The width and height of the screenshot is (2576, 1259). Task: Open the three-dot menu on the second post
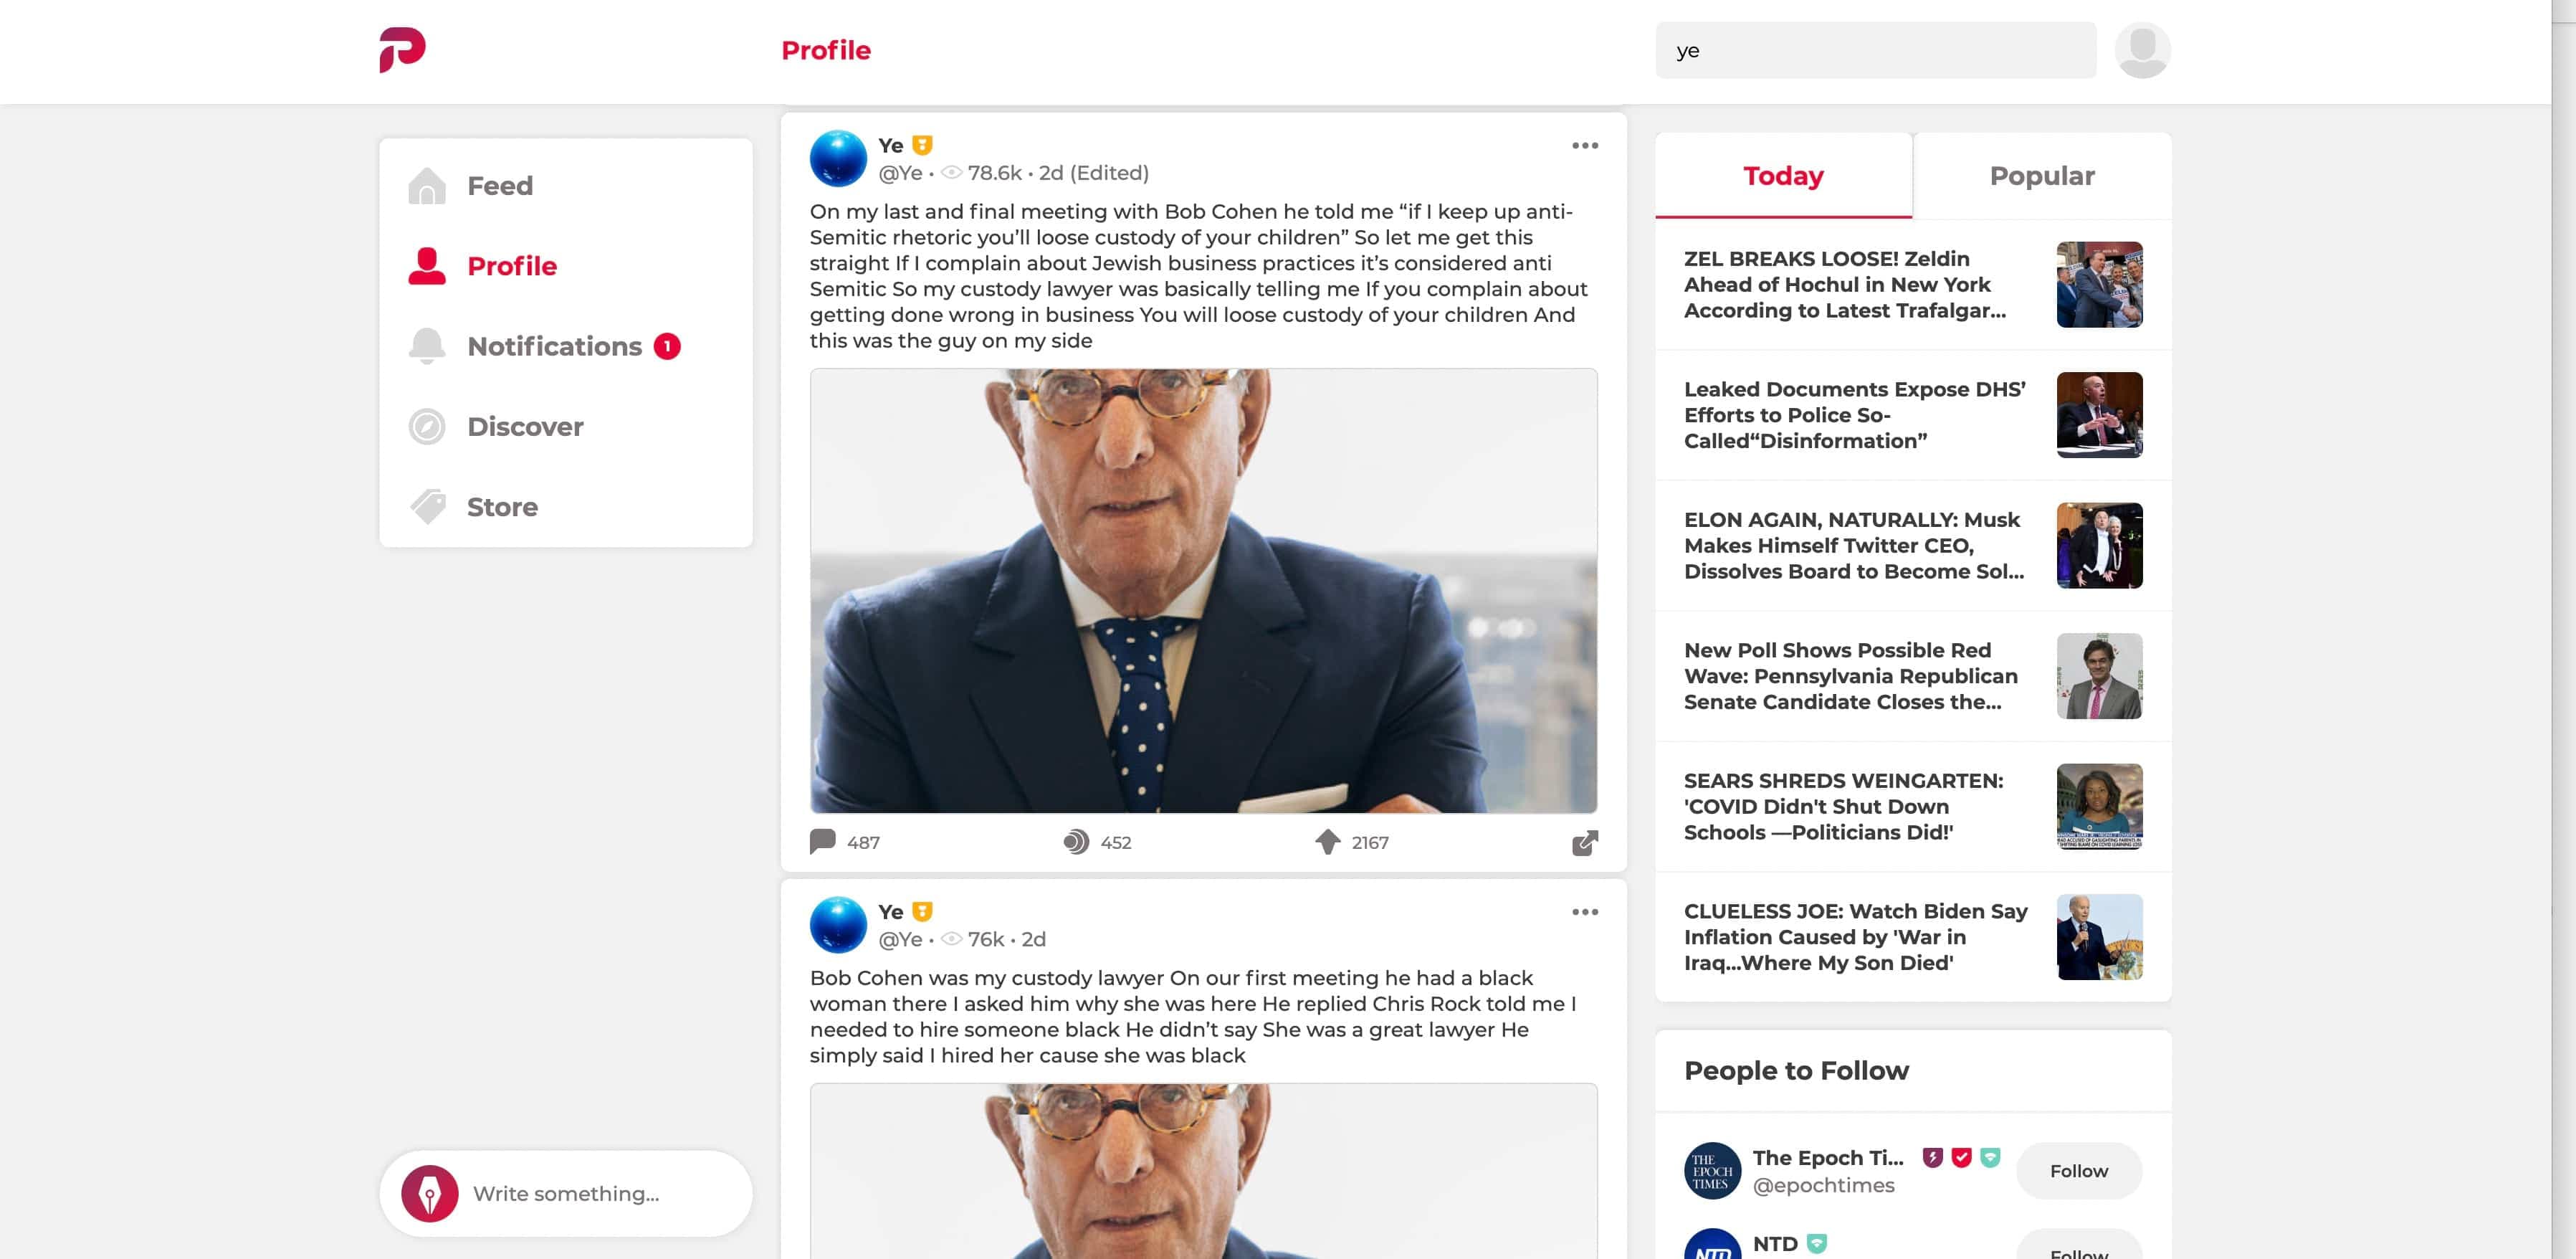[1585, 912]
